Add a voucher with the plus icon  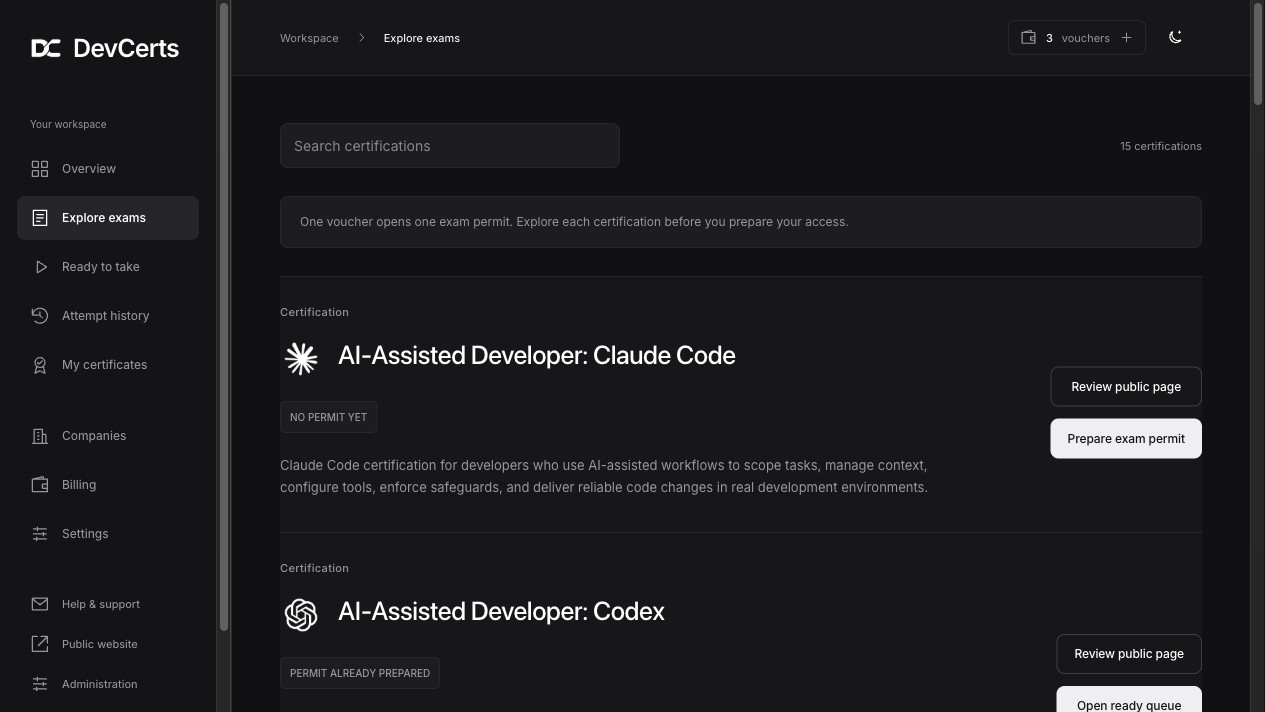(x=1126, y=38)
